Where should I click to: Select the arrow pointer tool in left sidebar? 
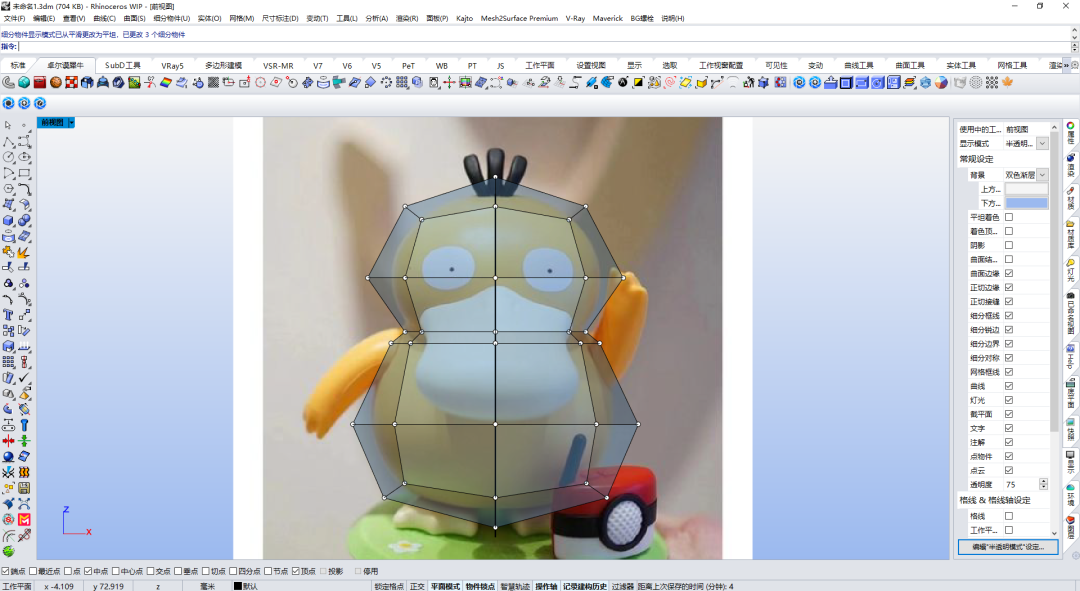(x=8, y=125)
